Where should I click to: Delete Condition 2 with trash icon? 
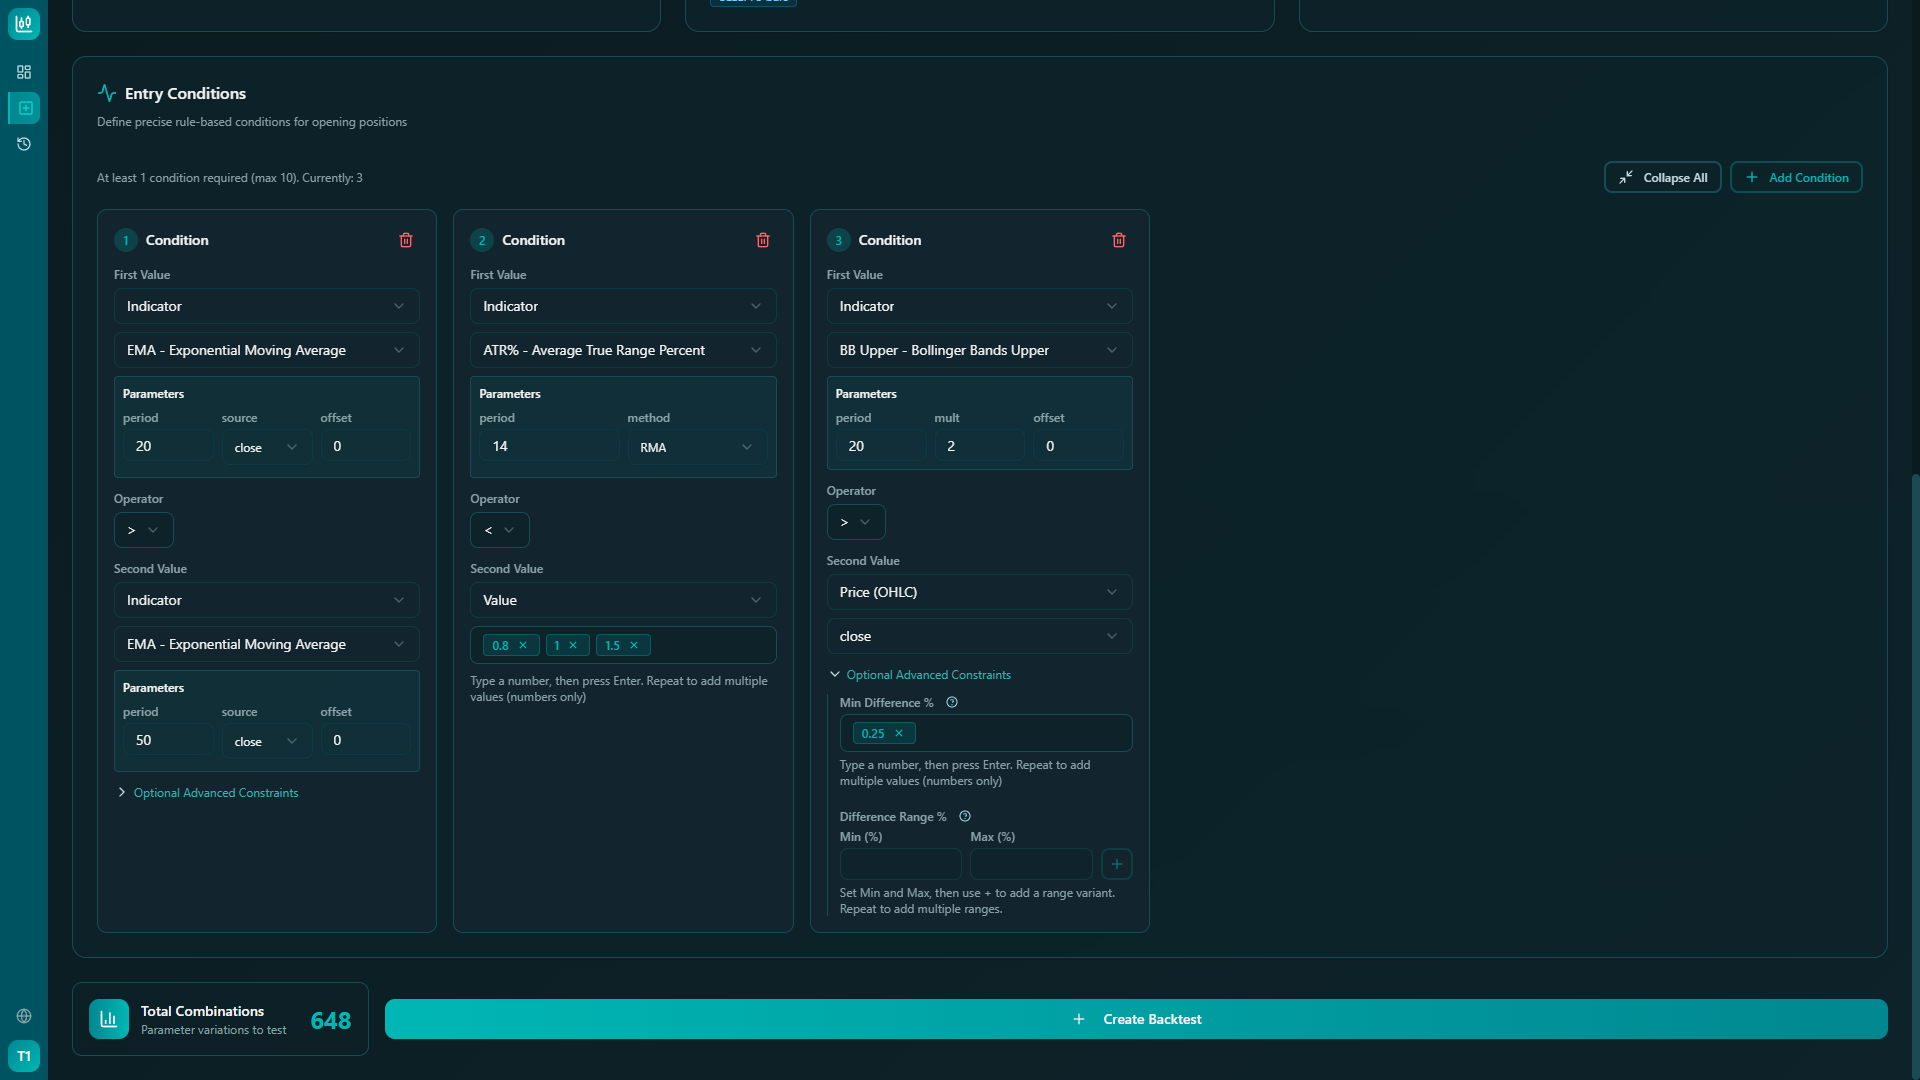[763, 240]
